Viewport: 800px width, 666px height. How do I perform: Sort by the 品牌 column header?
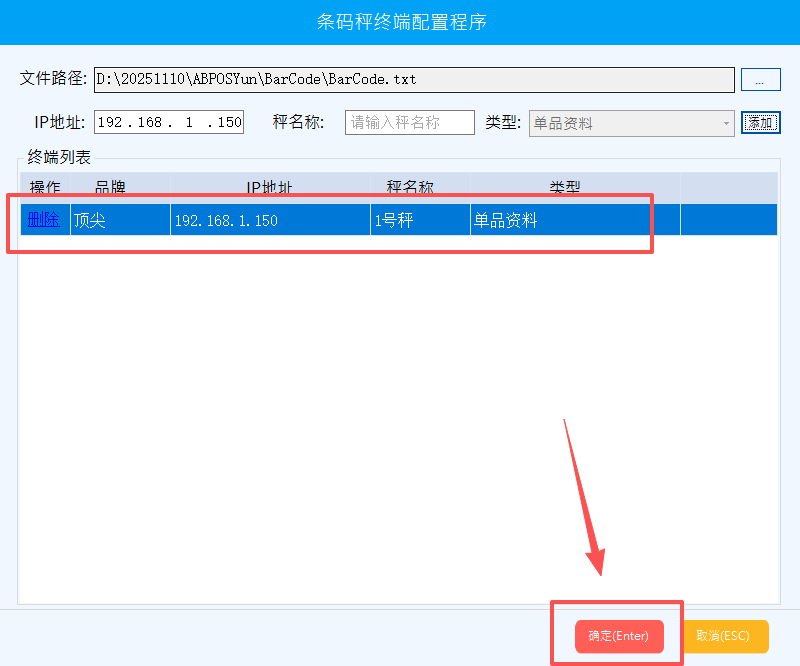110,187
